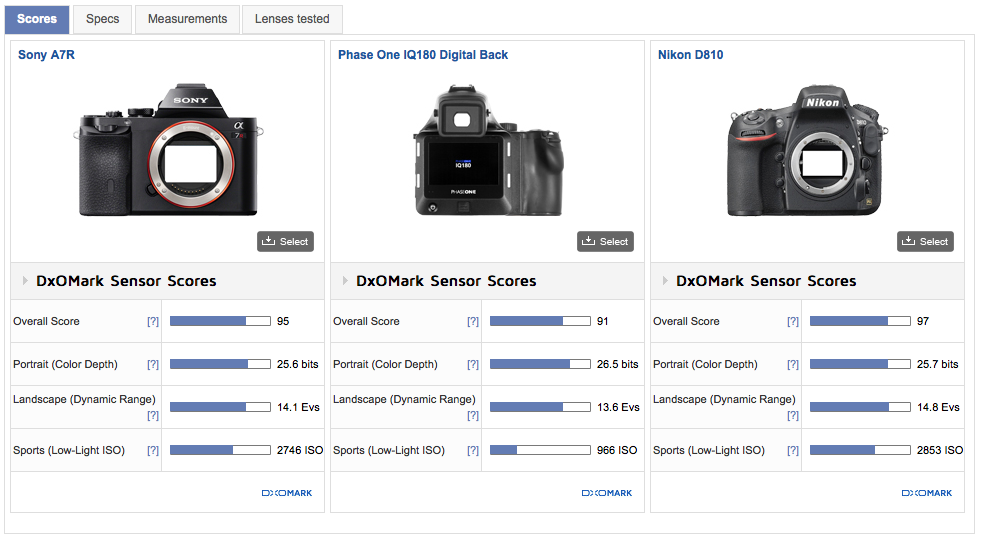
Task: Show help for Nikon D810 Sports Low-Light ISO
Action: pyautogui.click(x=793, y=450)
